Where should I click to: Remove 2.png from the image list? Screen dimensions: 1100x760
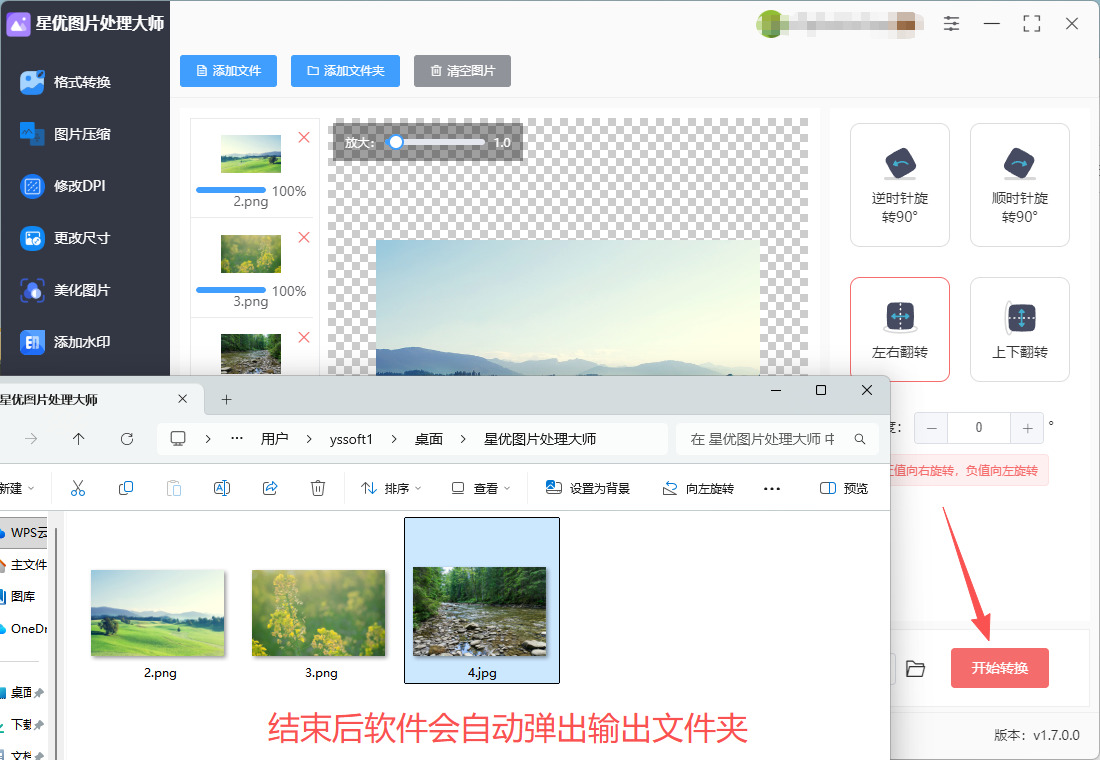coord(304,138)
